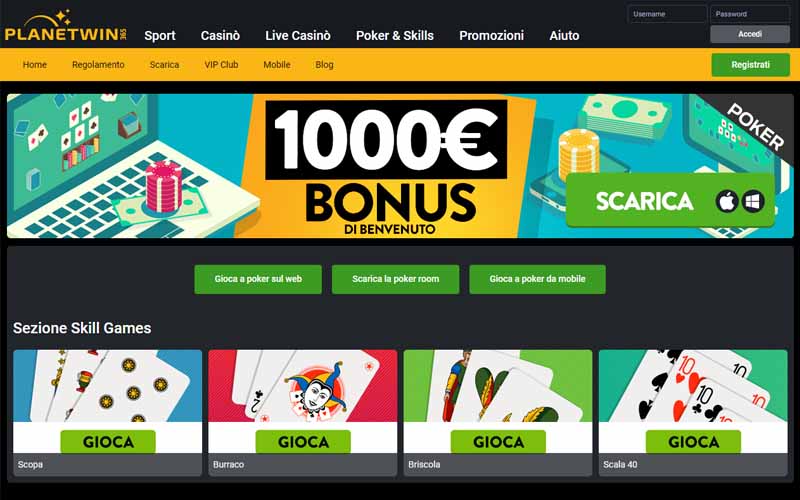Select the VIP Club tab
This screenshot has width=800, height=500.
pos(221,65)
